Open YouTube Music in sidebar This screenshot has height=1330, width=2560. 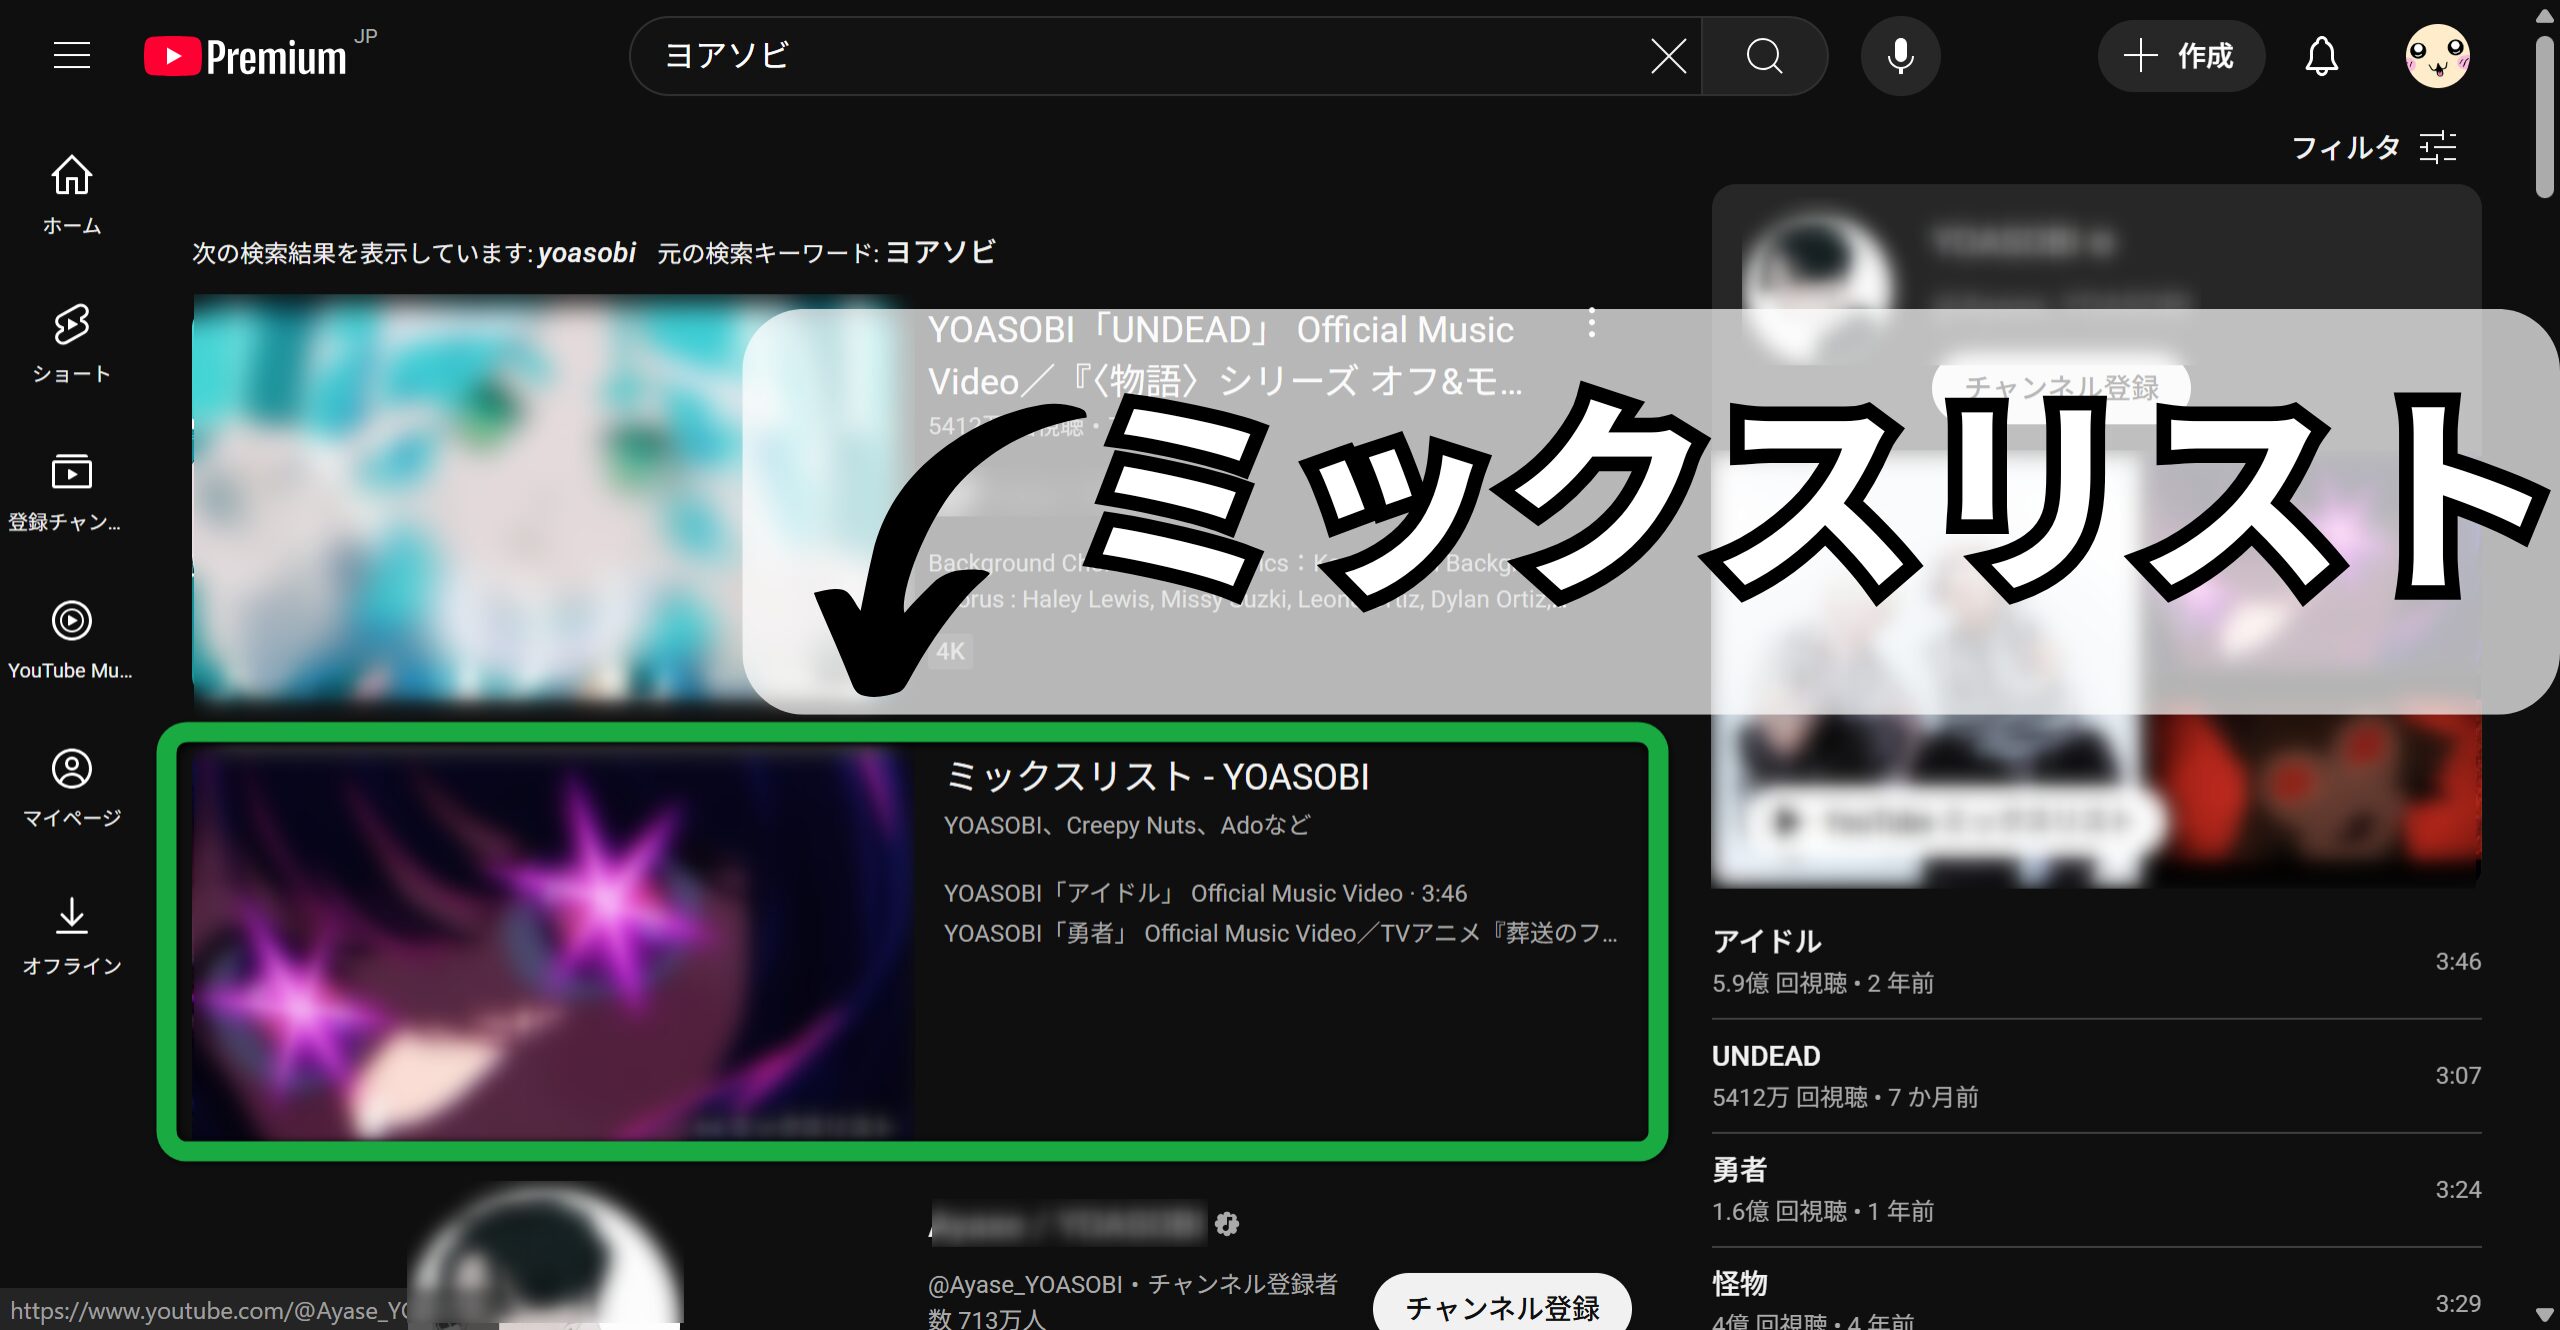point(72,639)
